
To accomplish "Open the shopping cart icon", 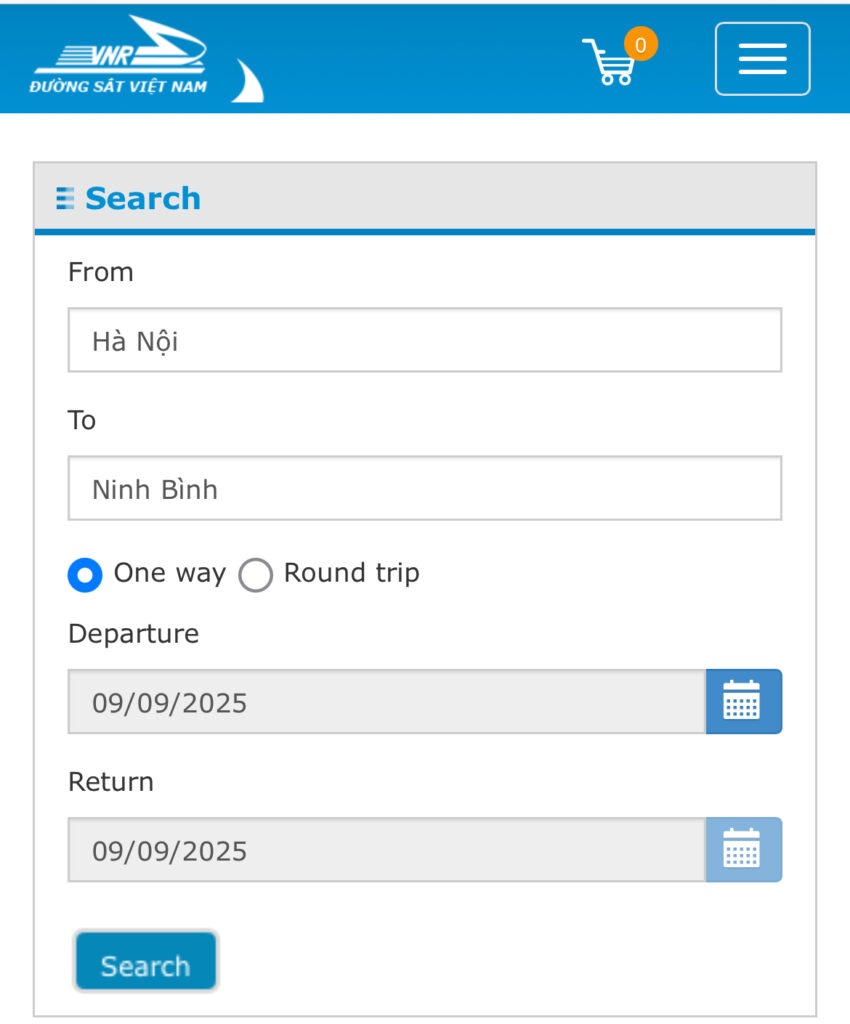I will [x=608, y=62].
